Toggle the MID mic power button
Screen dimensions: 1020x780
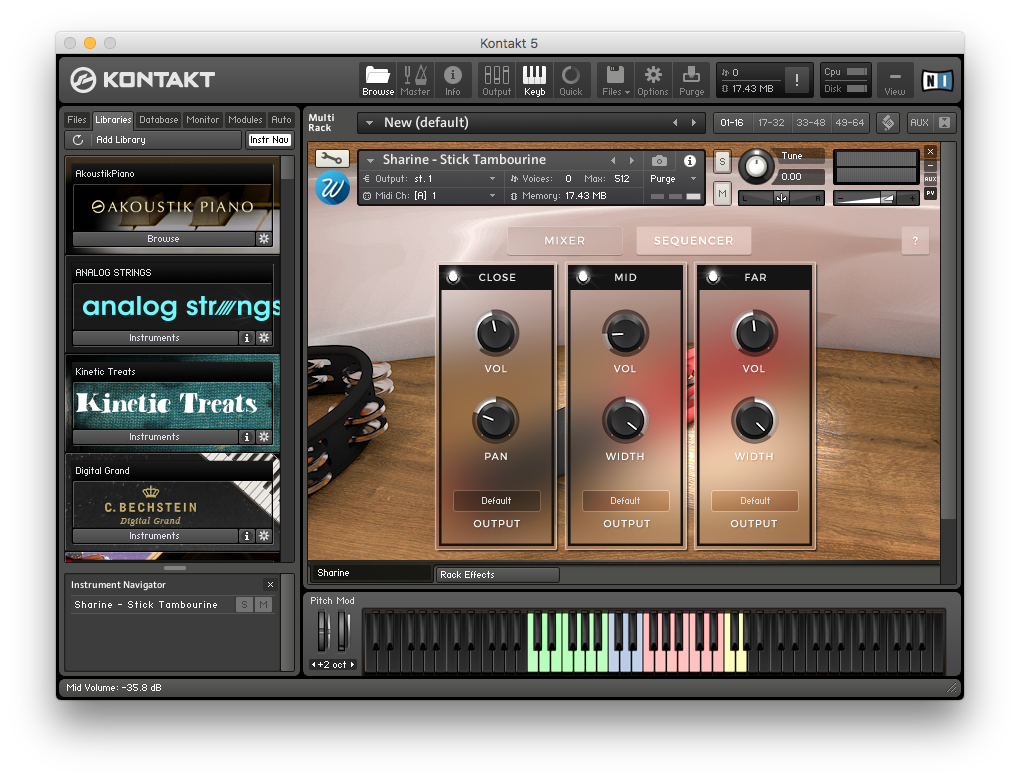pyautogui.click(x=583, y=276)
